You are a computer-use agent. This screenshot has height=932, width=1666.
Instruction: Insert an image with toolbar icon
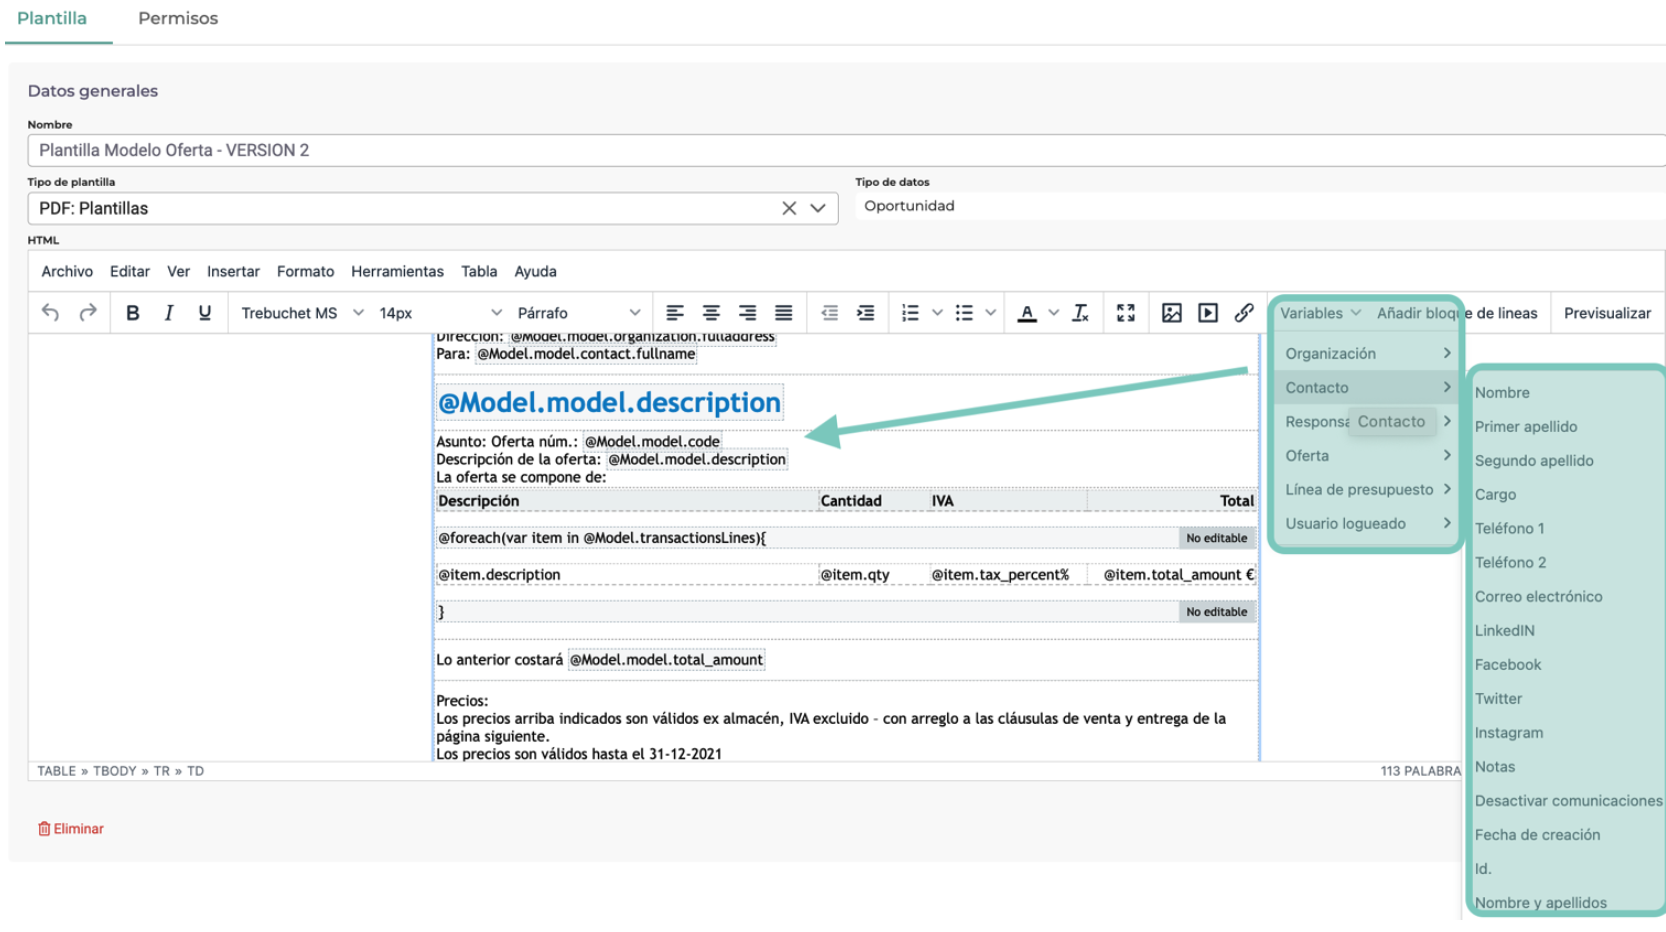pos(1171,313)
